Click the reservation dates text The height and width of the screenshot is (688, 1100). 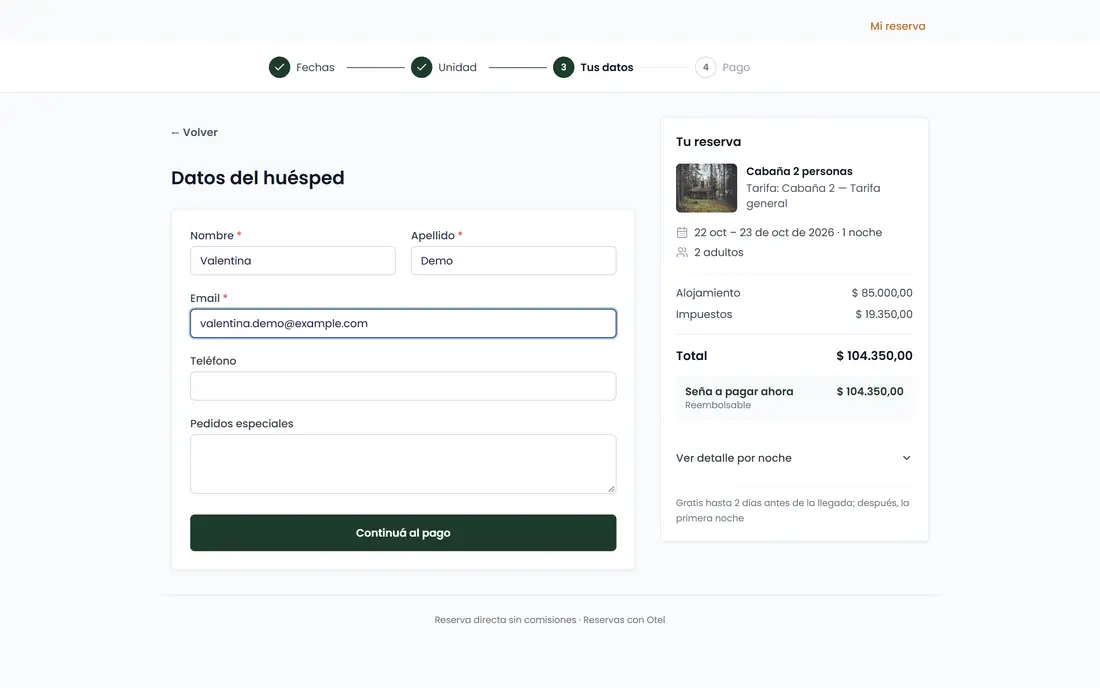[788, 233]
